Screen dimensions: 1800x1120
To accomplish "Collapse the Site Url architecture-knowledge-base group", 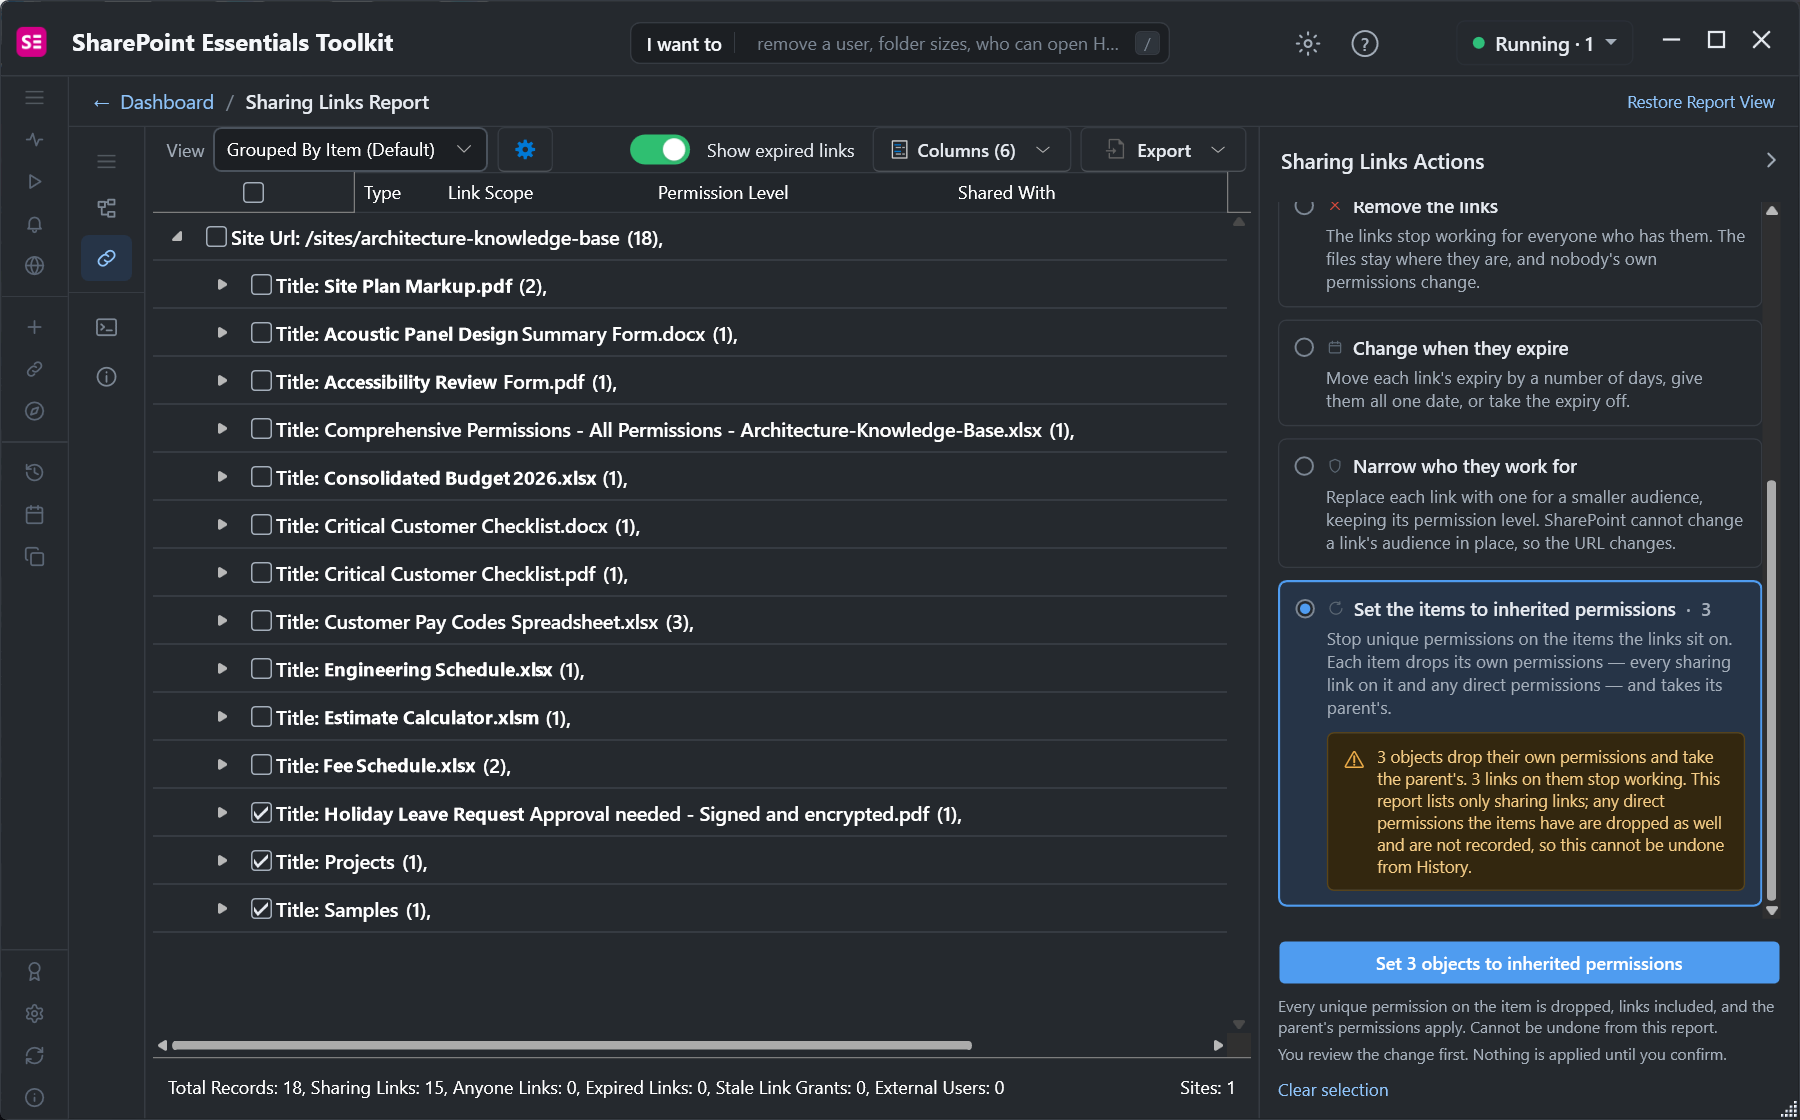I will [x=177, y=237].
